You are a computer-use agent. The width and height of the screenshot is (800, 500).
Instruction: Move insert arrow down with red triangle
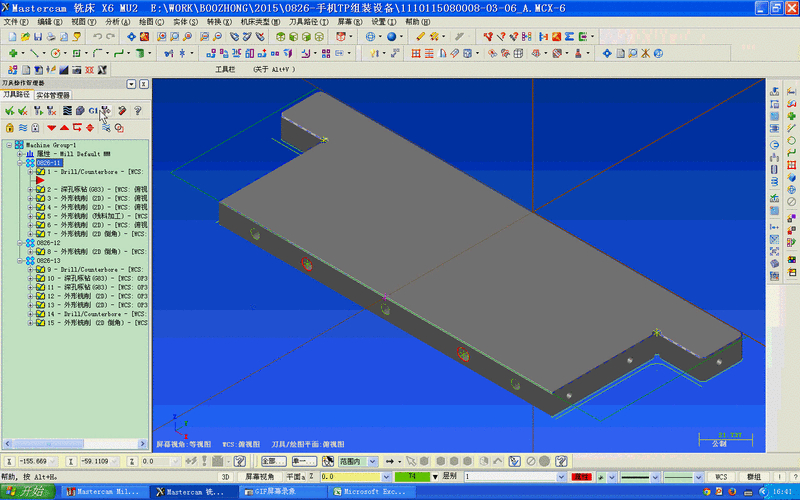[51, 128]
